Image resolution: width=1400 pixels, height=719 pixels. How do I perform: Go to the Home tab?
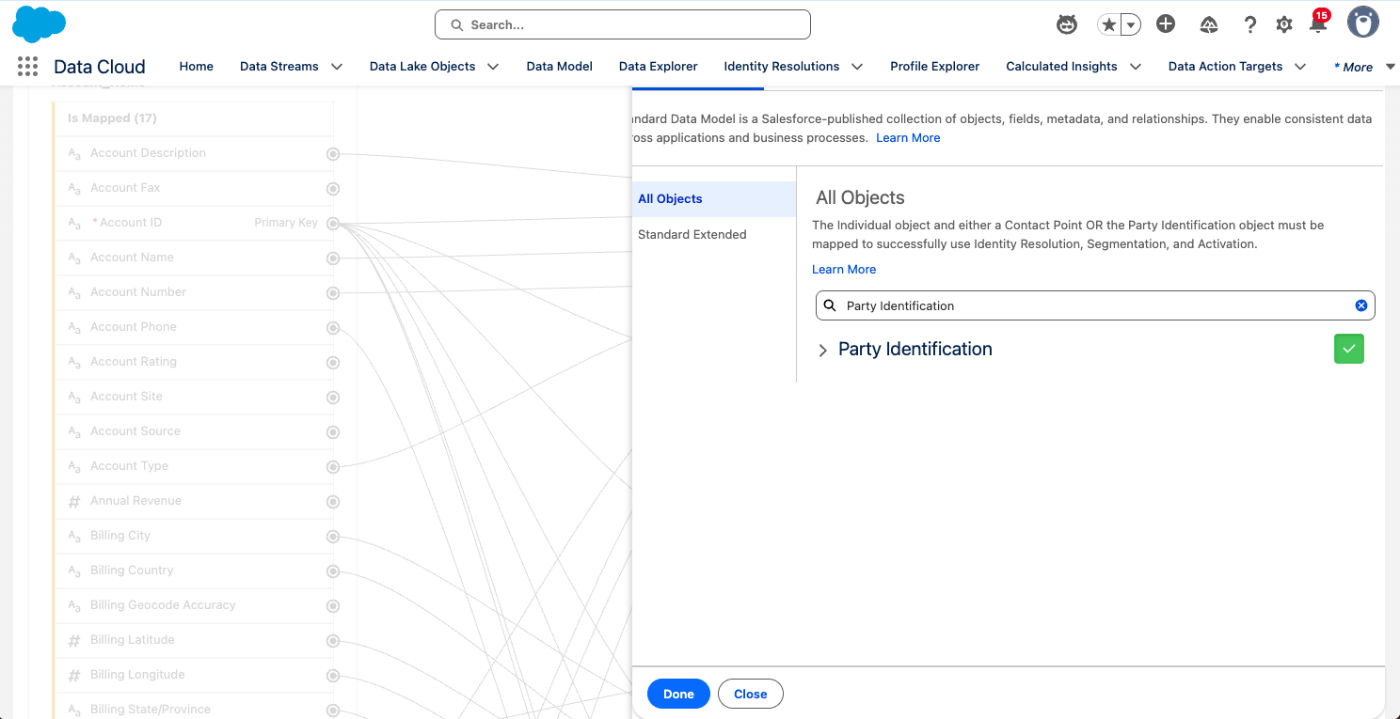196,66
